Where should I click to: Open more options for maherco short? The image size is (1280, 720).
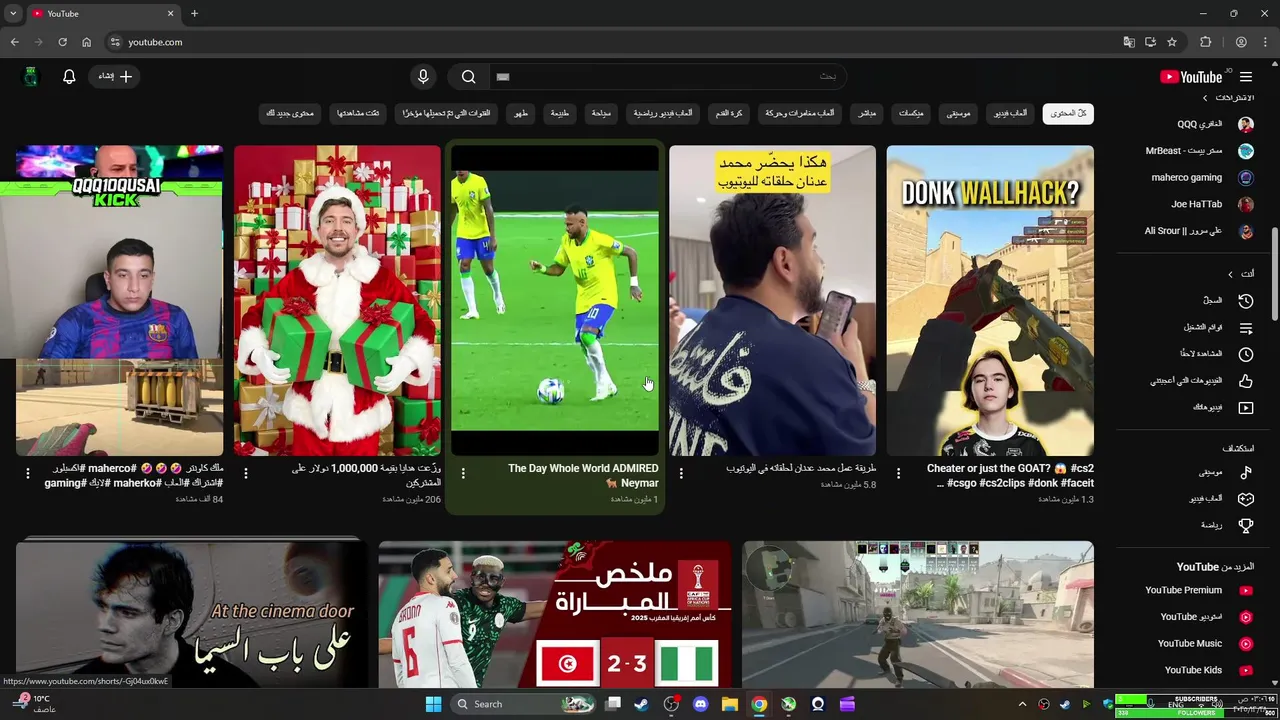tap(28, 474)
